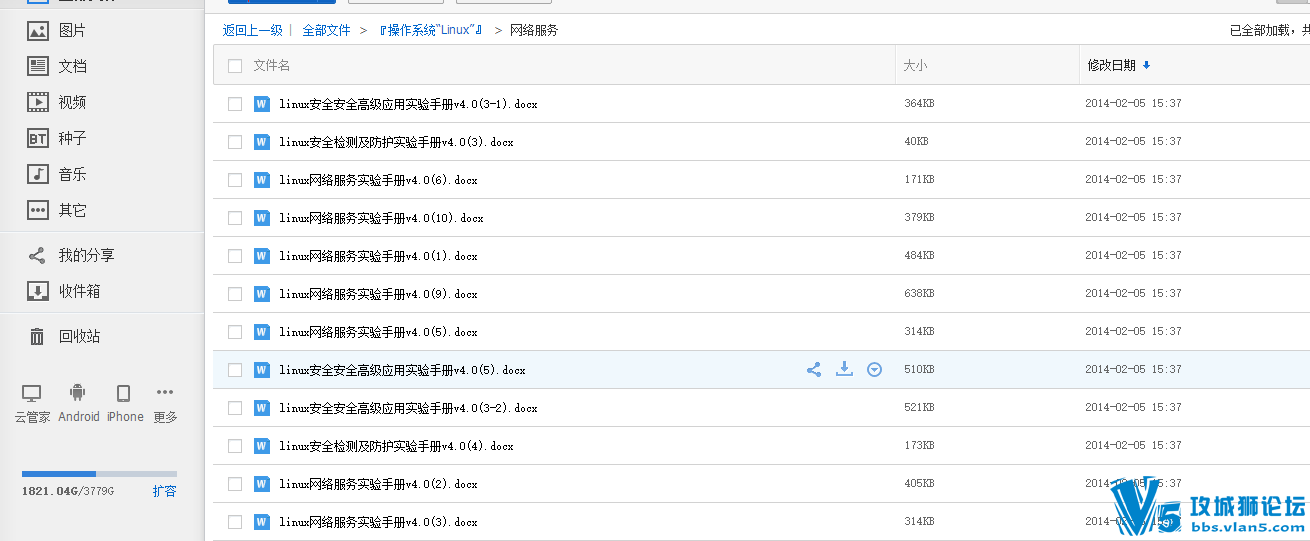
Task: Sort by 大小 column header
Action: tap(915, 65)
